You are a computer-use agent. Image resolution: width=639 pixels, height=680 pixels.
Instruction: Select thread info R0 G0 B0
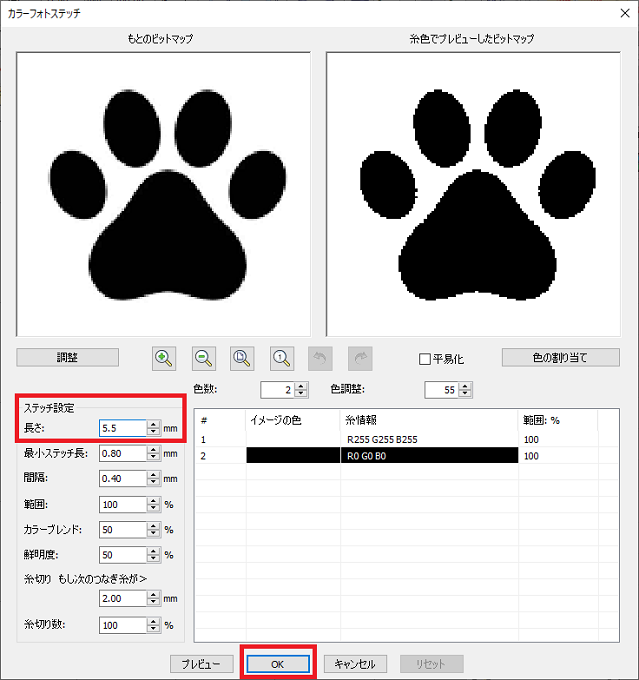(x=367, y=456)
